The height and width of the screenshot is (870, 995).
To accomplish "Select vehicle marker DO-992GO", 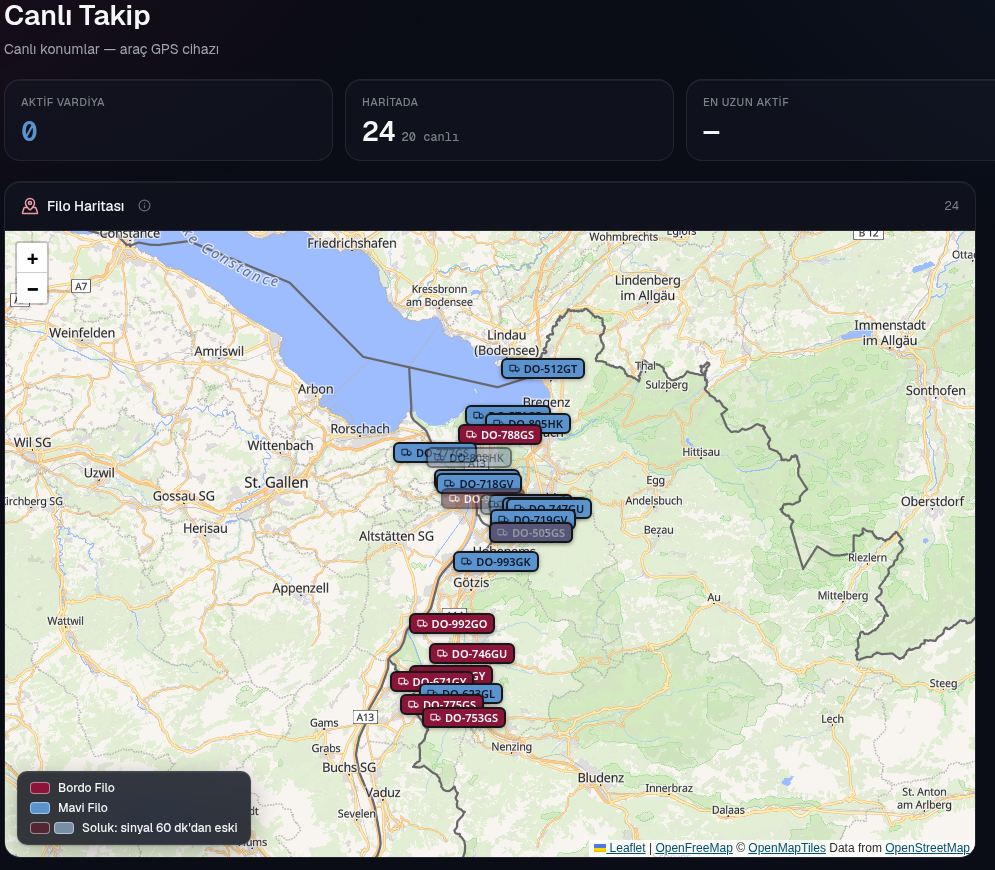I will click(452, 624).
